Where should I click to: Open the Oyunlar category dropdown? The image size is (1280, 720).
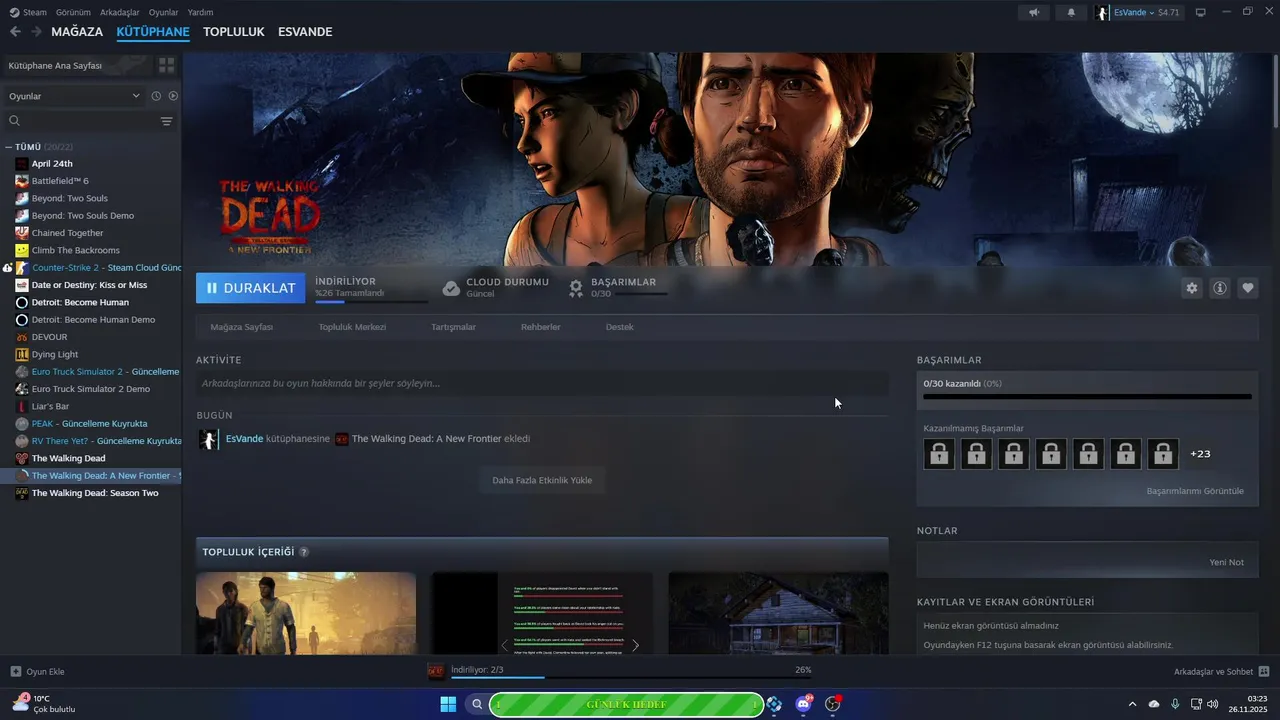75,96
